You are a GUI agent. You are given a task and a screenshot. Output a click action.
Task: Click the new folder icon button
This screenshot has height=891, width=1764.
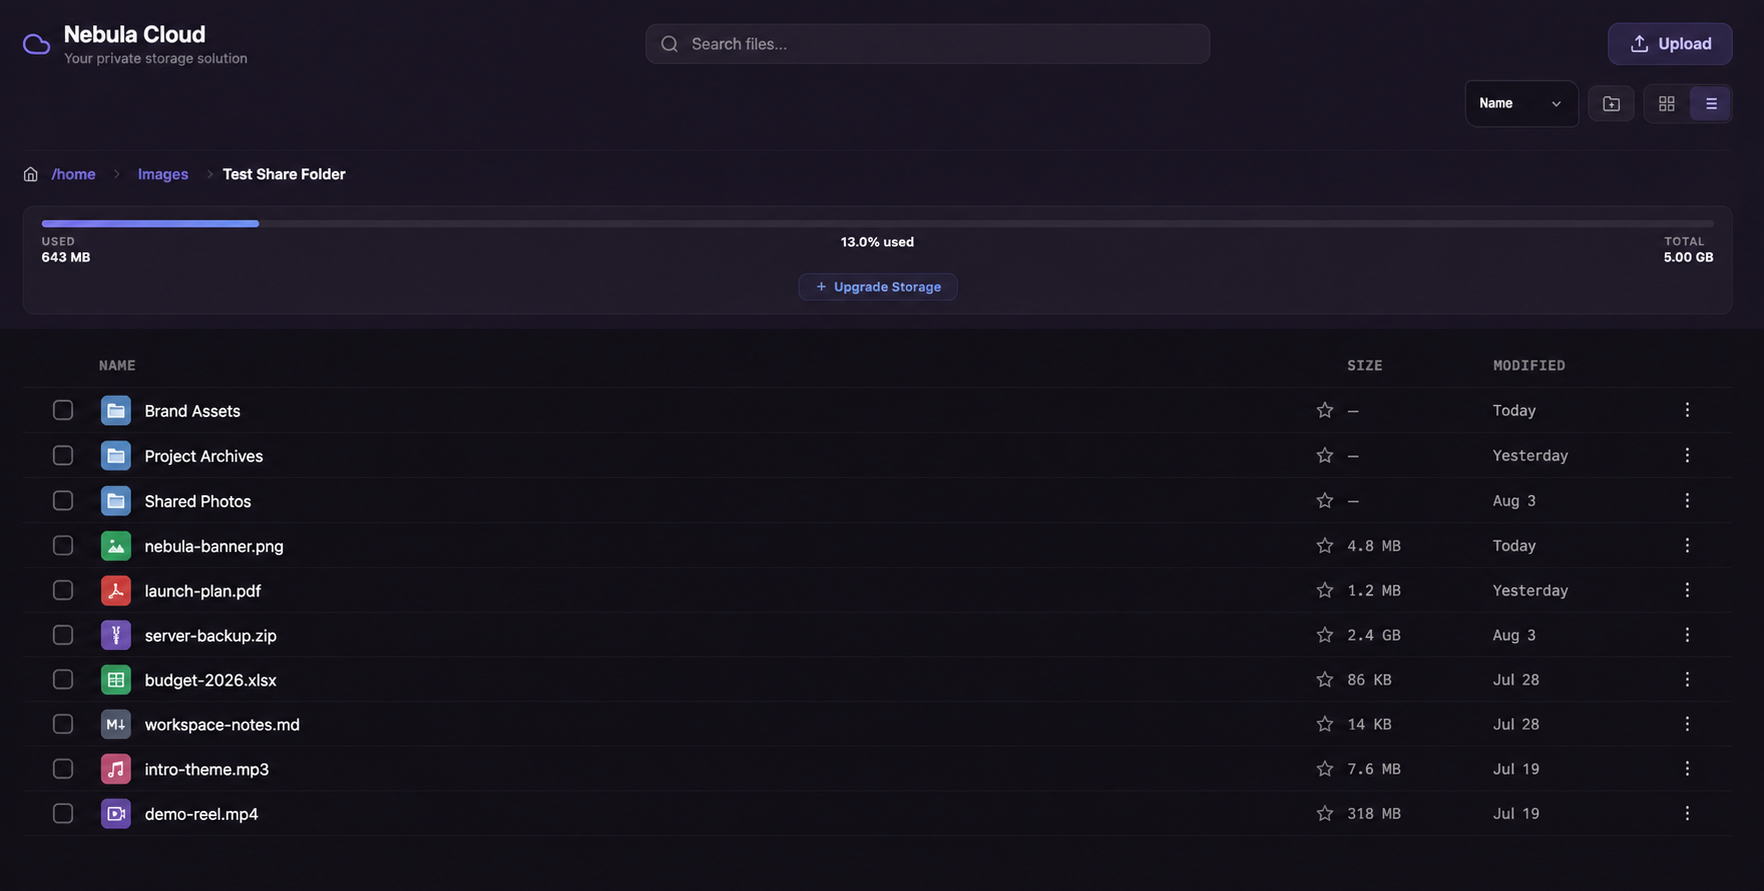pyautogui.click(x=1611, y=103)
